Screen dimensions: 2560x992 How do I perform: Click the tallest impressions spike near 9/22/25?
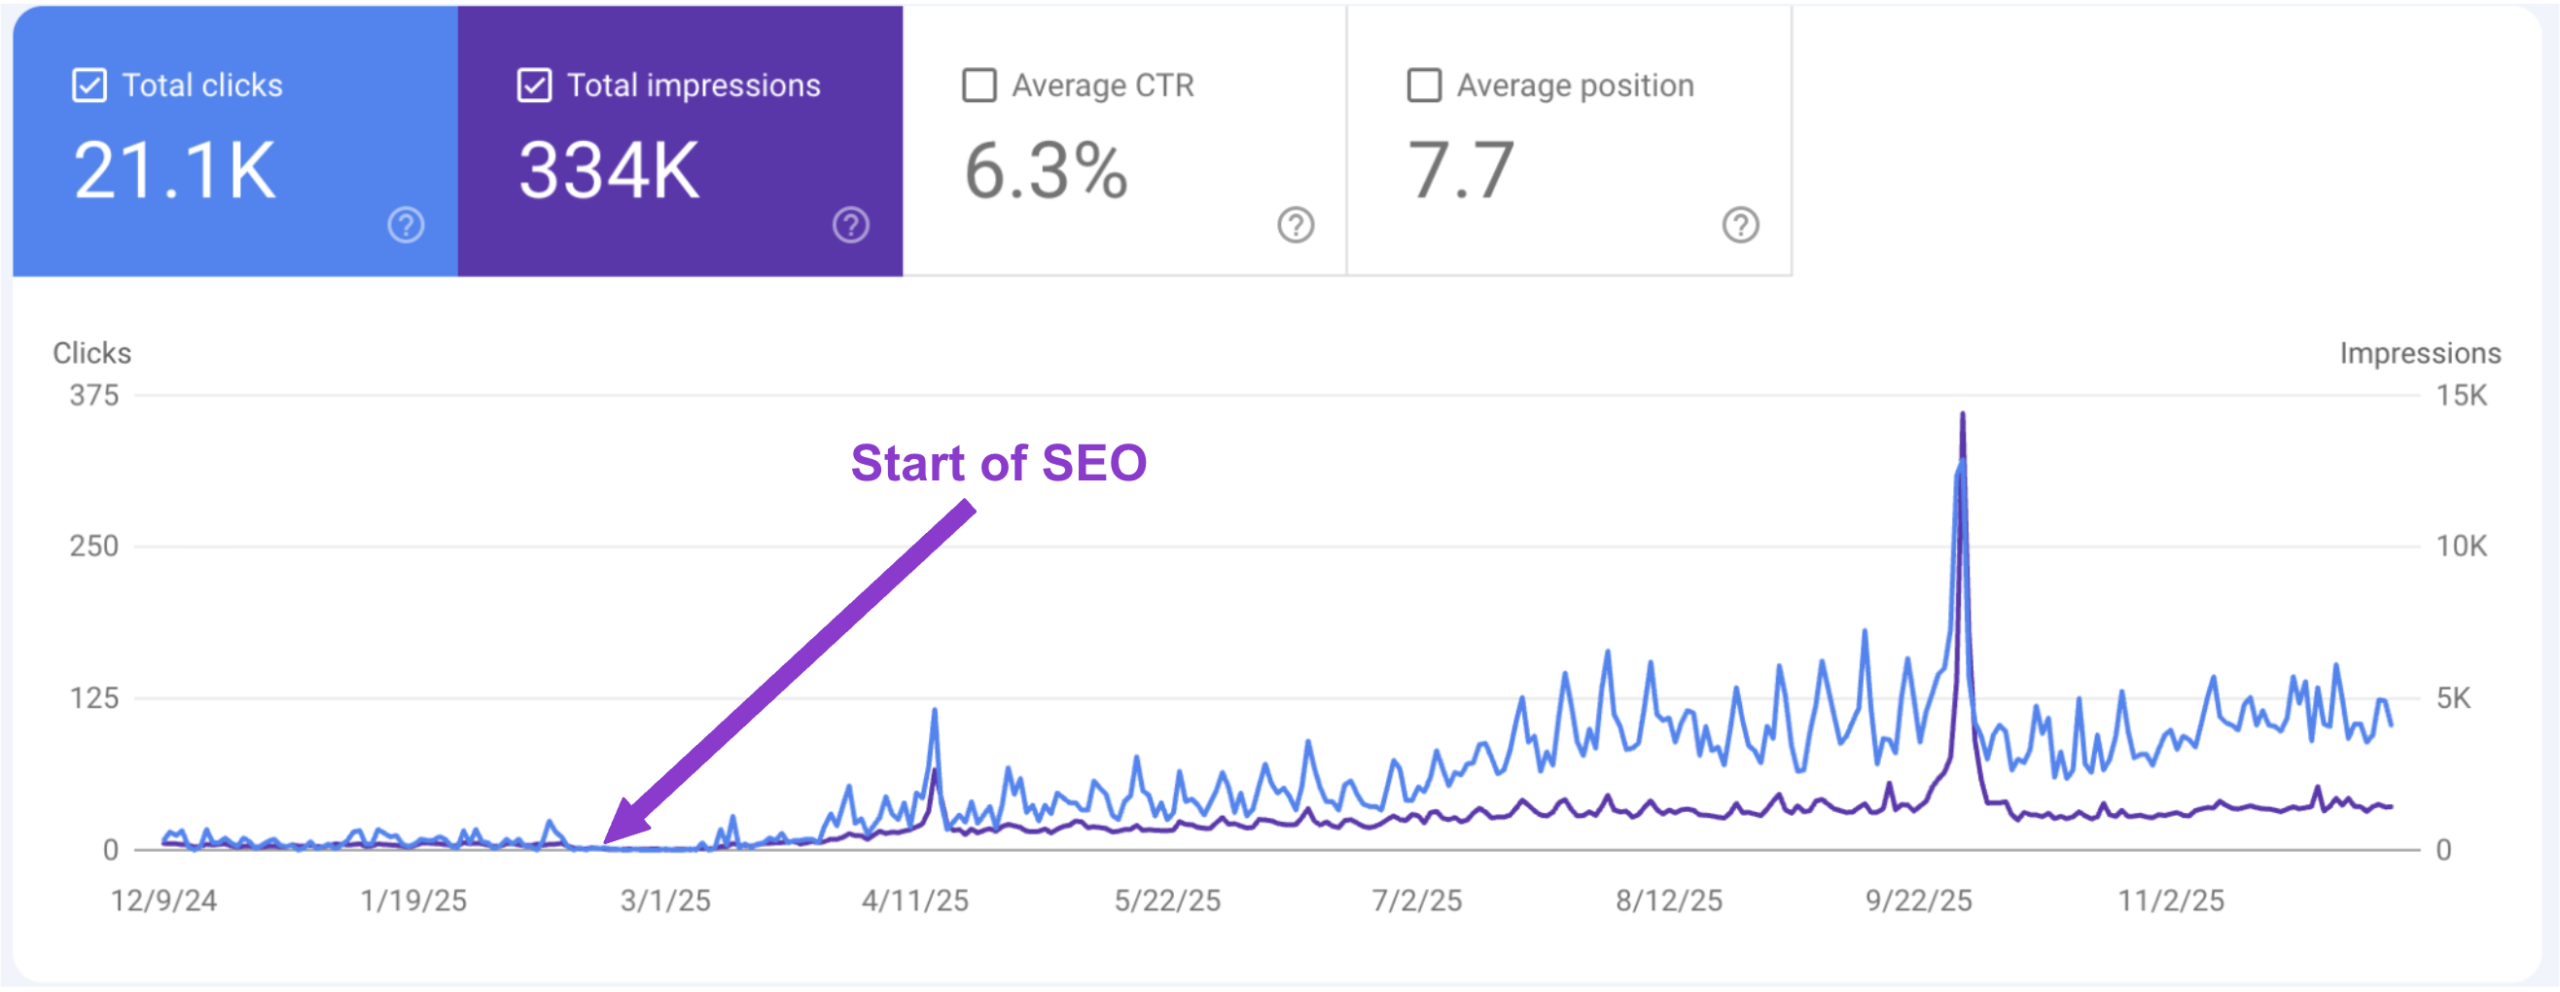click(1962, 414)
